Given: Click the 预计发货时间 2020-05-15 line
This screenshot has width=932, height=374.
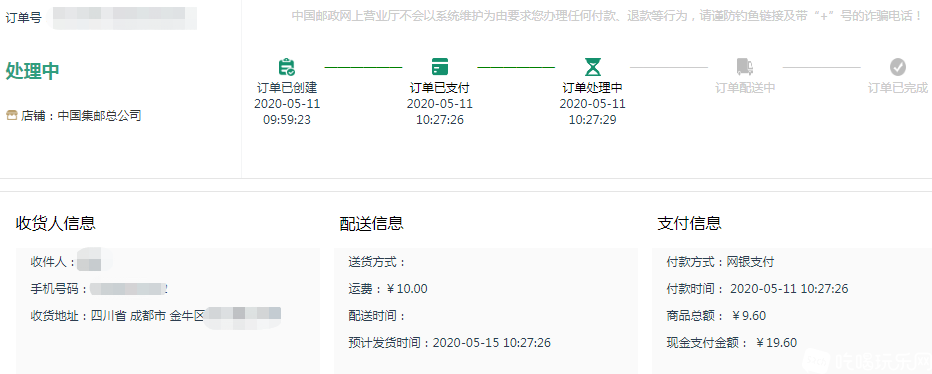Looking at the screenshot, I should (449, 342).
